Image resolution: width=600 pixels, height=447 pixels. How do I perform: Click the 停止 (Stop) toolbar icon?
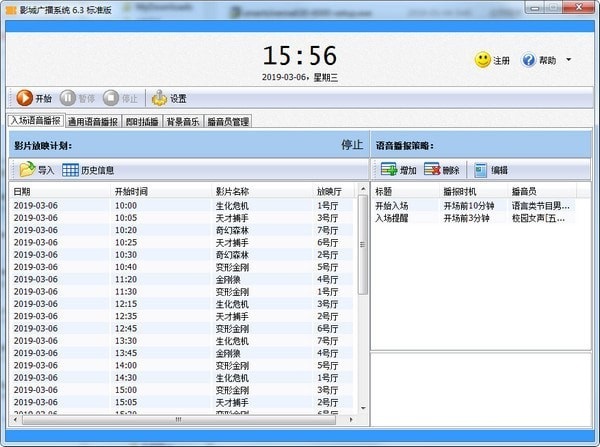pyautogui.click(x=111, y=98)
